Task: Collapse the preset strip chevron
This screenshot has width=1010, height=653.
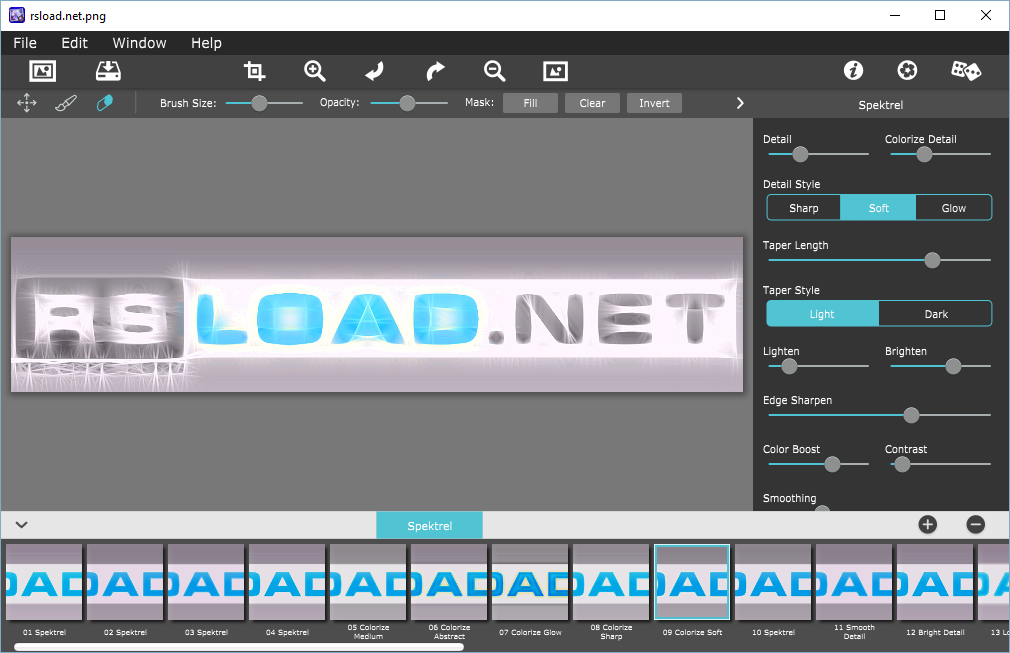Action: [x=21, y=525]
